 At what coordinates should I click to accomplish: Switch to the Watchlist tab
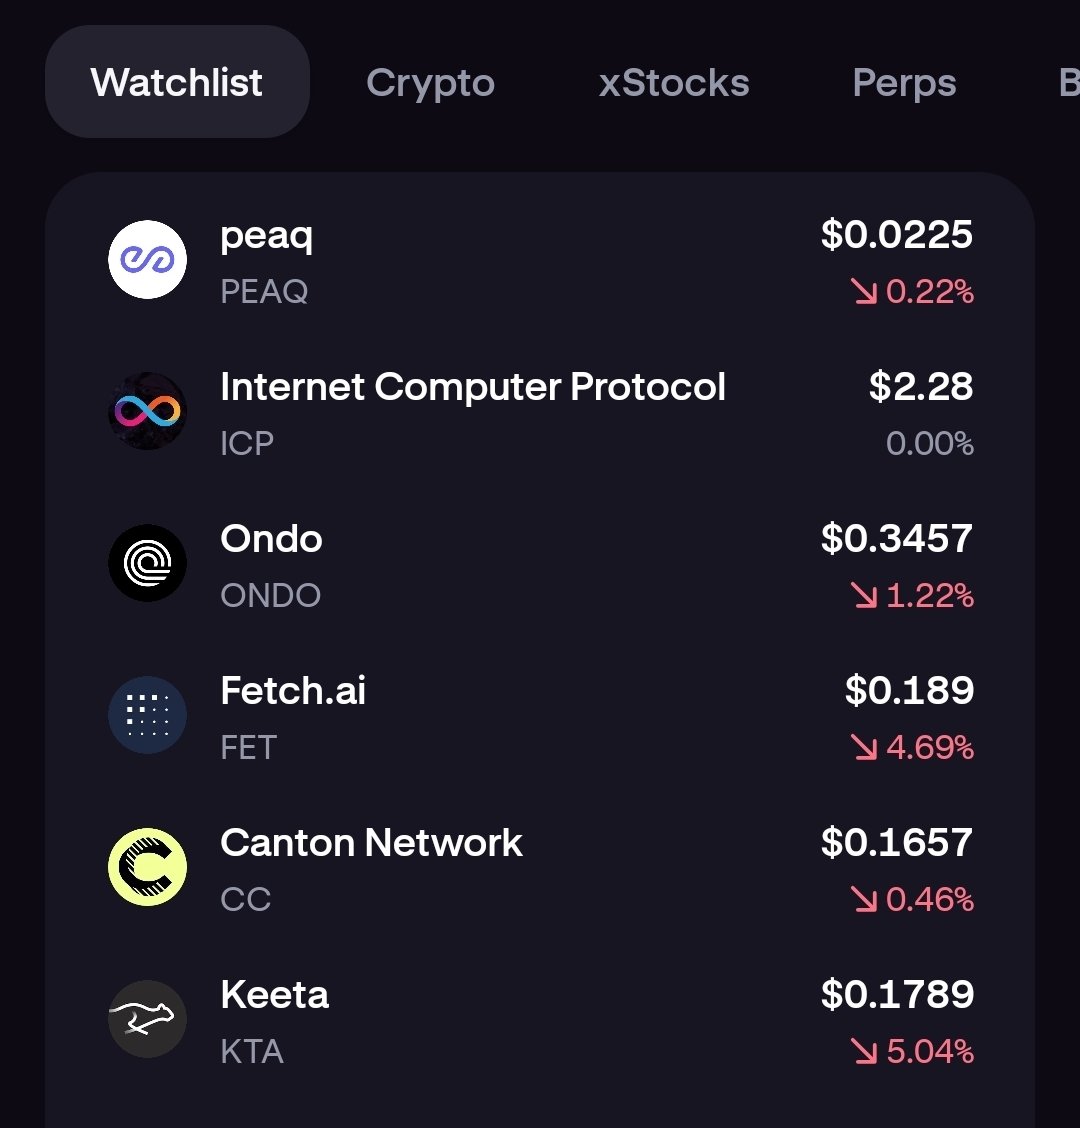(177, 82)
